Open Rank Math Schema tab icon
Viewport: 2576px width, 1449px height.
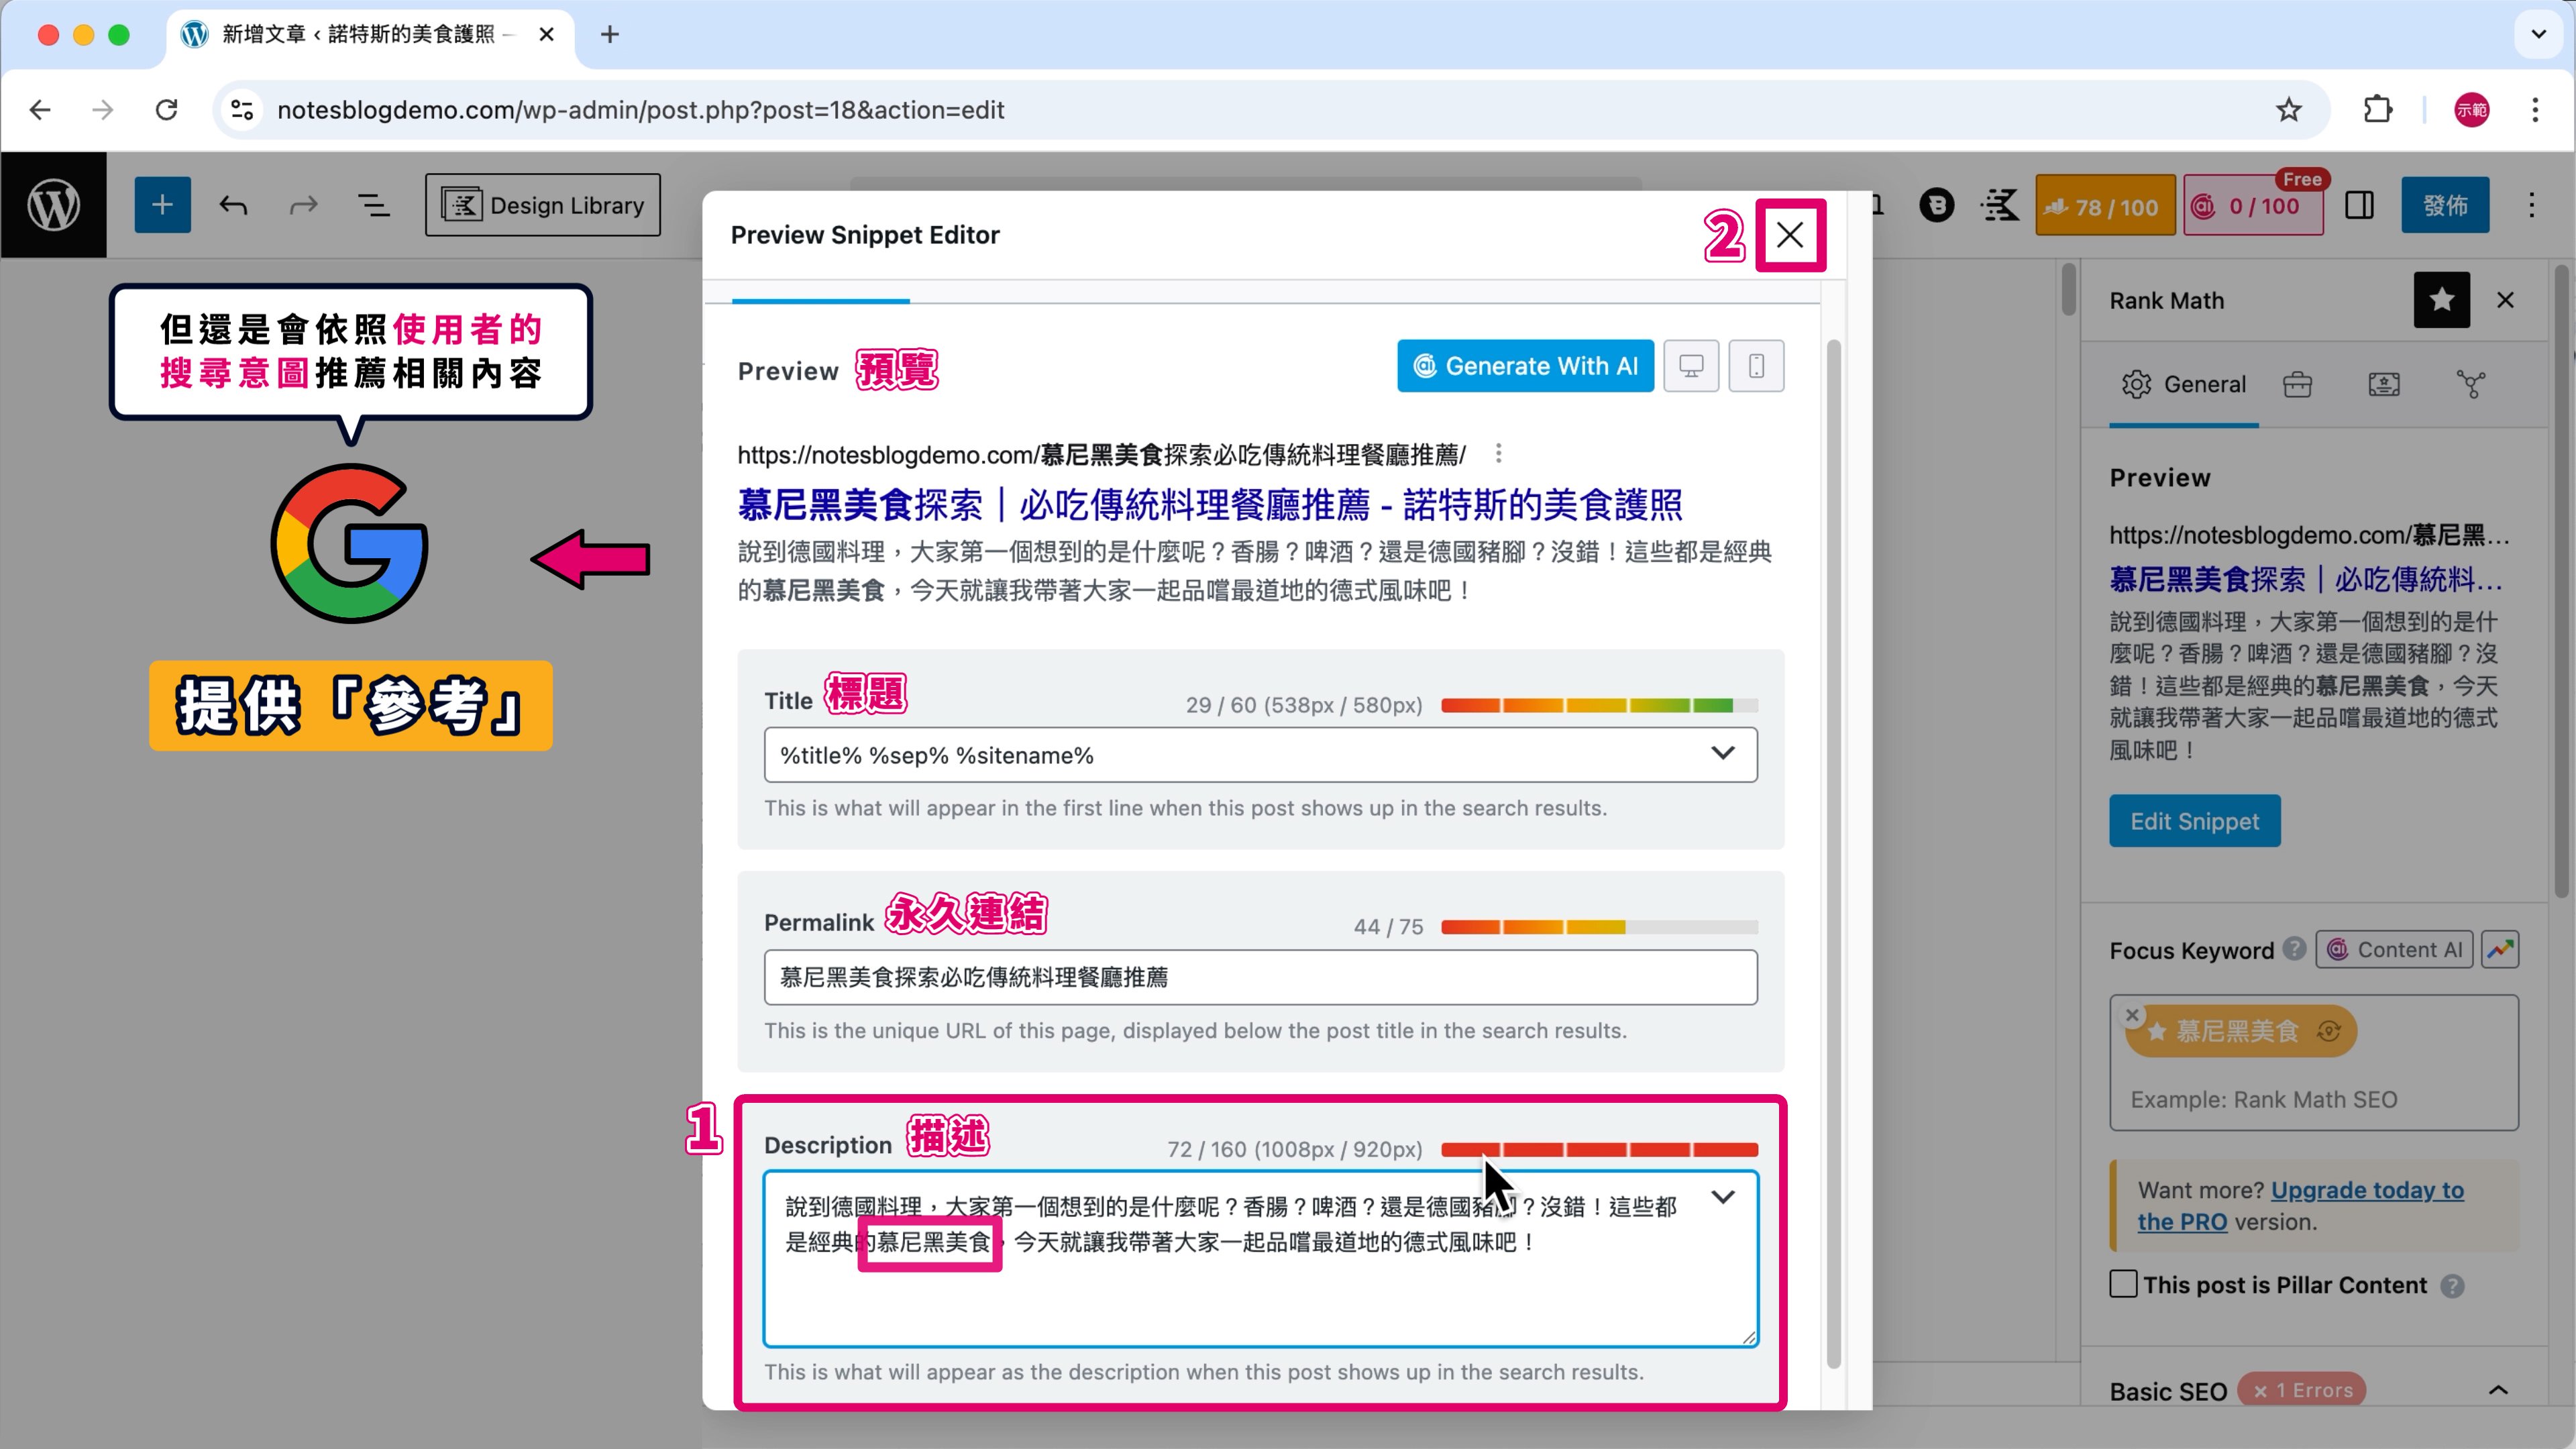(2383, 384)
